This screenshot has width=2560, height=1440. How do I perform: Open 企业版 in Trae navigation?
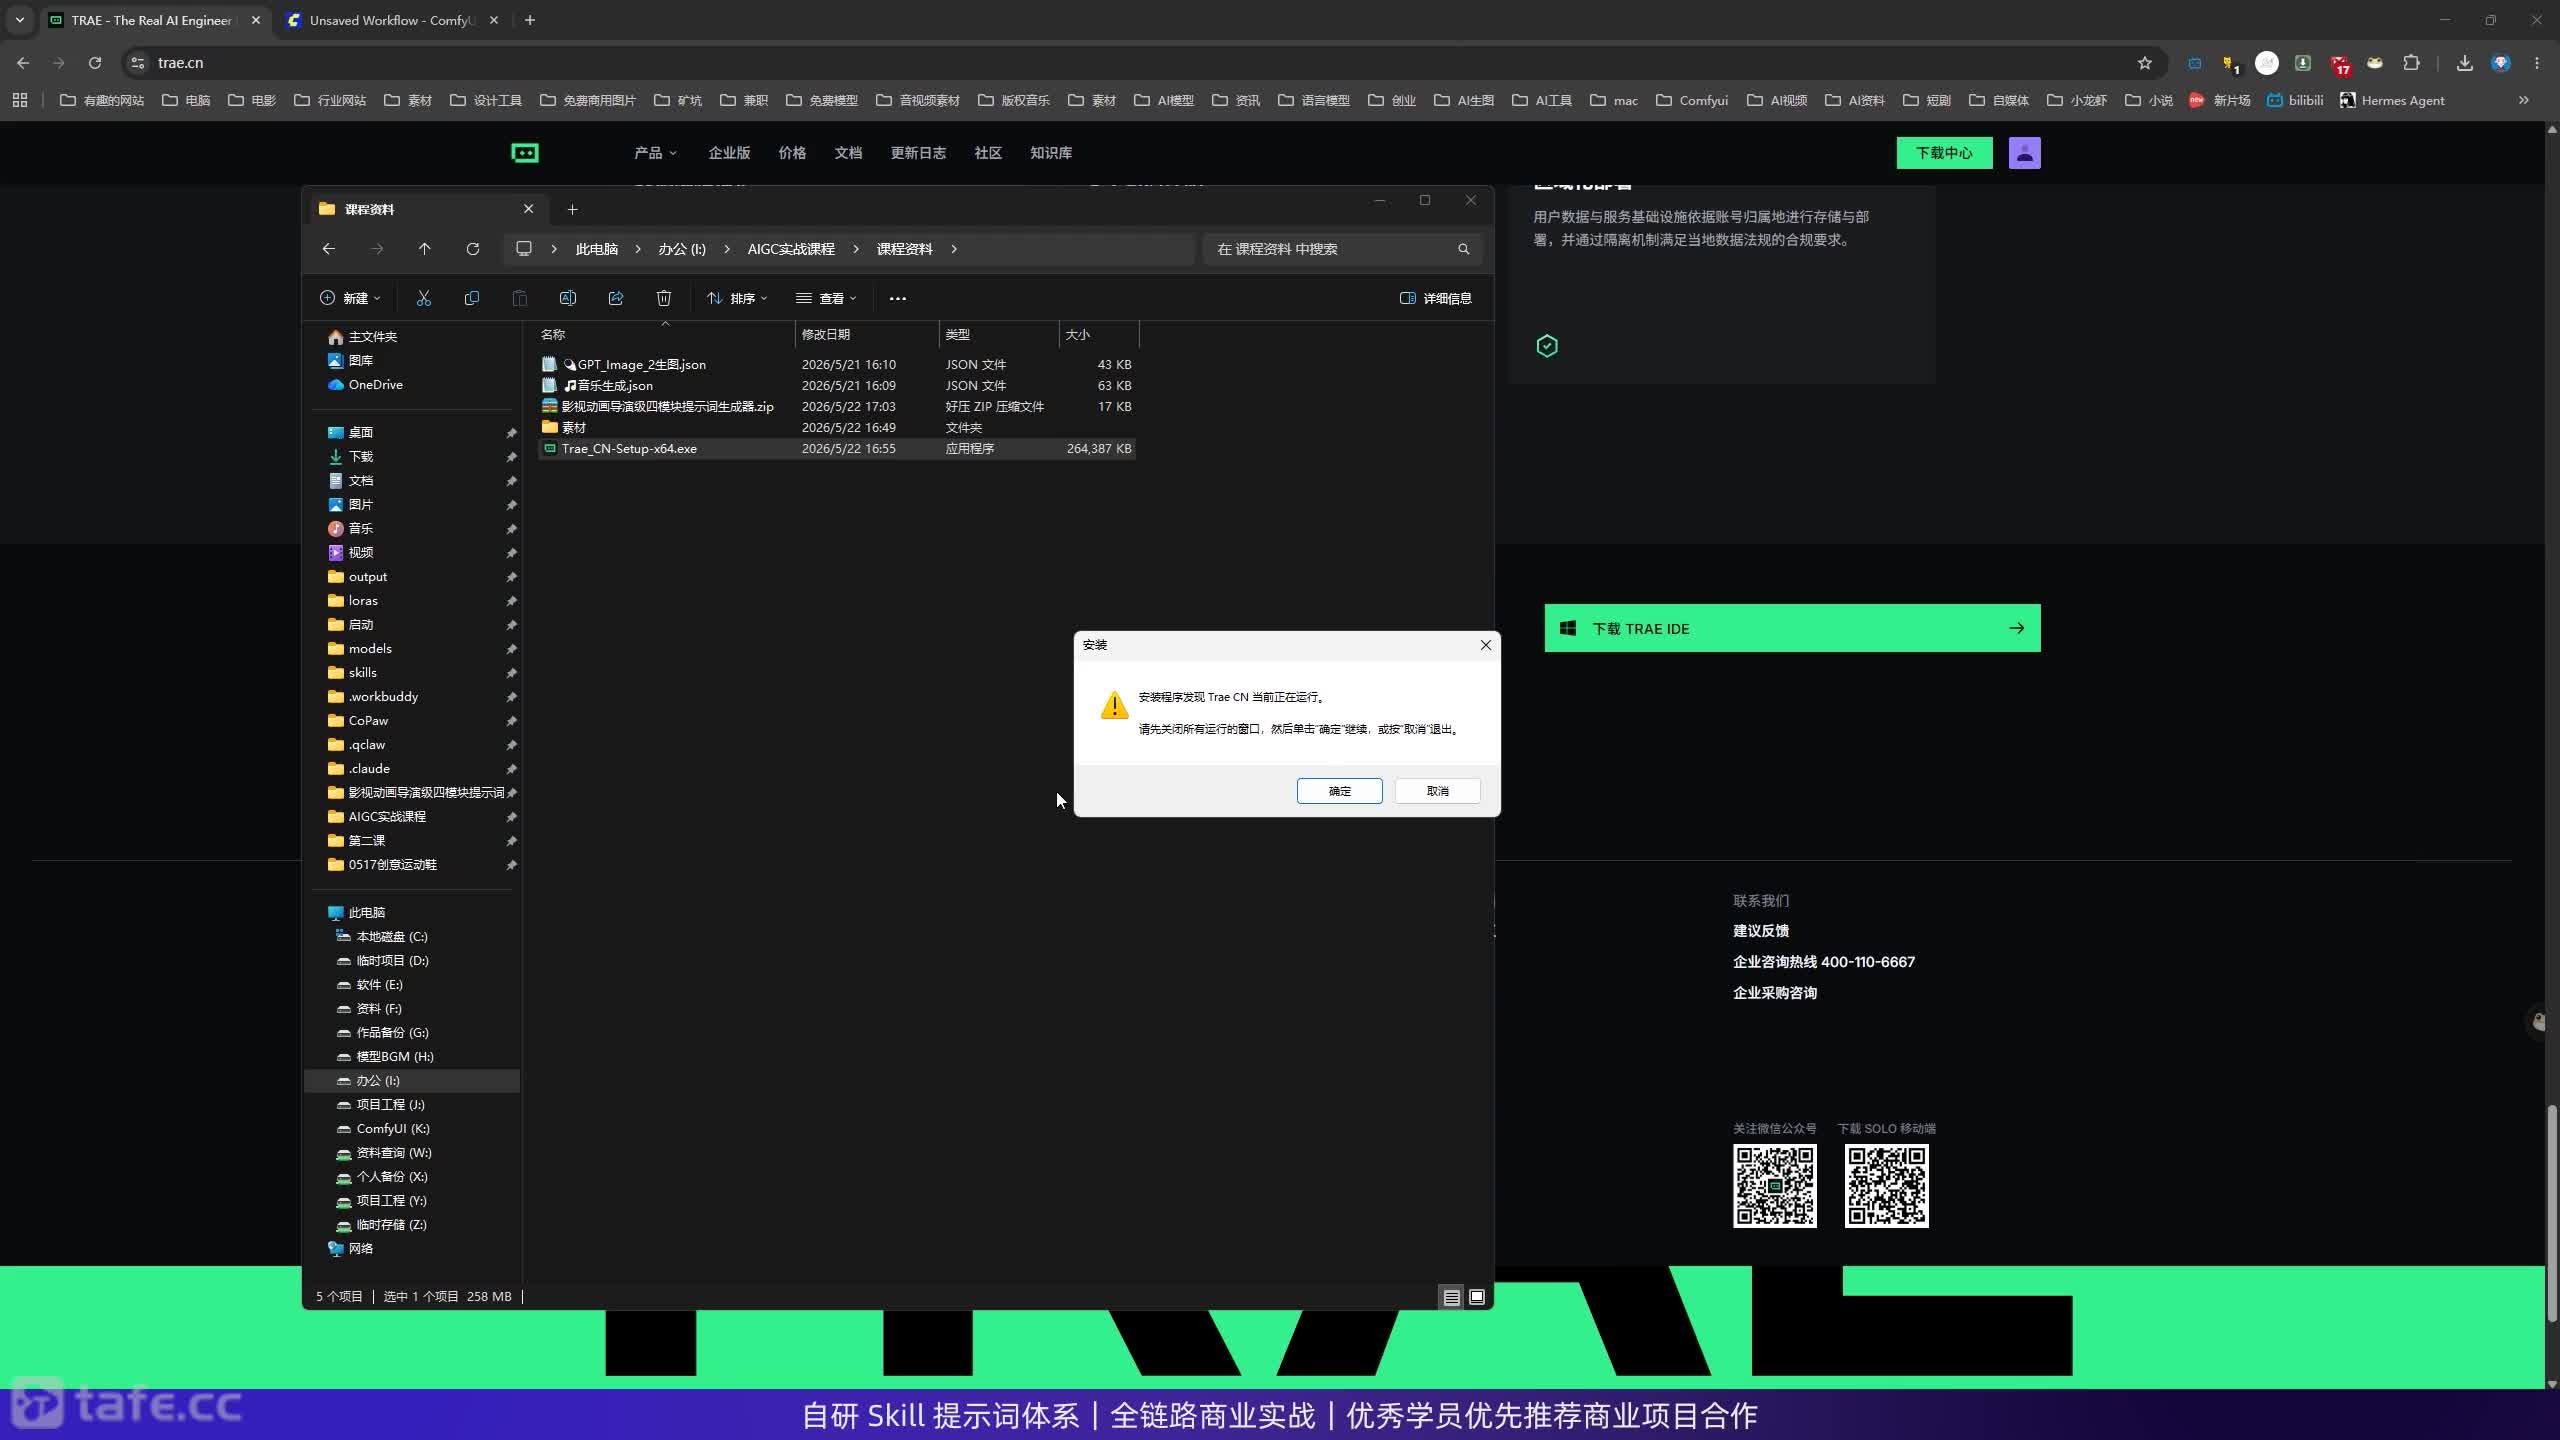[x=729, y=153]
